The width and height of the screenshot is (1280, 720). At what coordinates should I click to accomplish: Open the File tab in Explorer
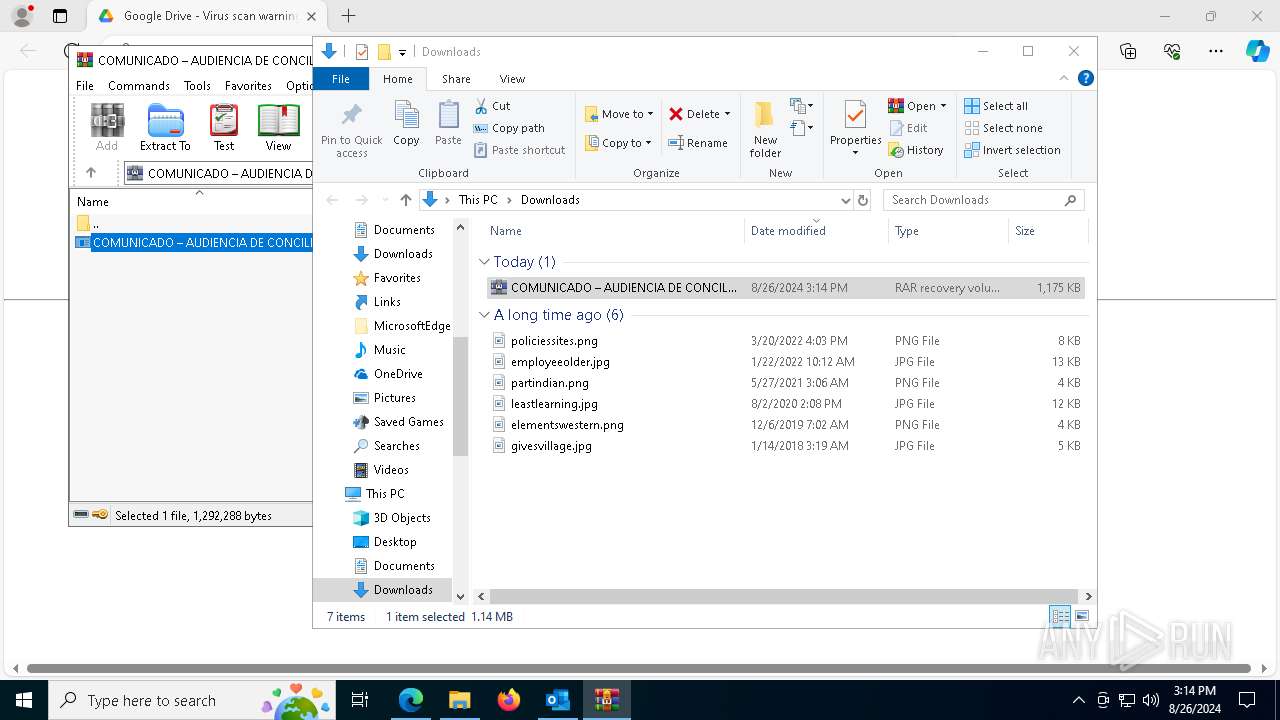341,79
